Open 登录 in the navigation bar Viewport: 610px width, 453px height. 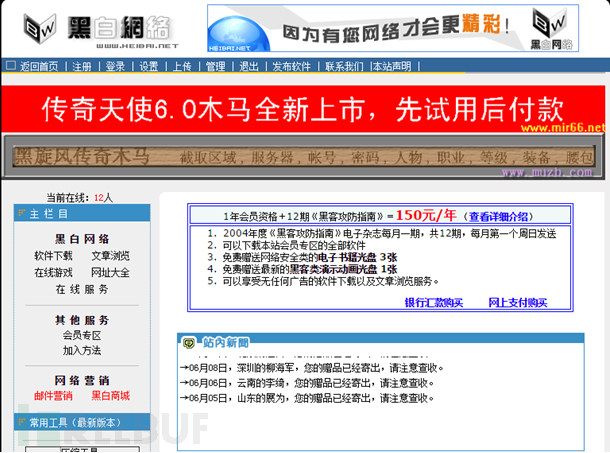point(115,67)
